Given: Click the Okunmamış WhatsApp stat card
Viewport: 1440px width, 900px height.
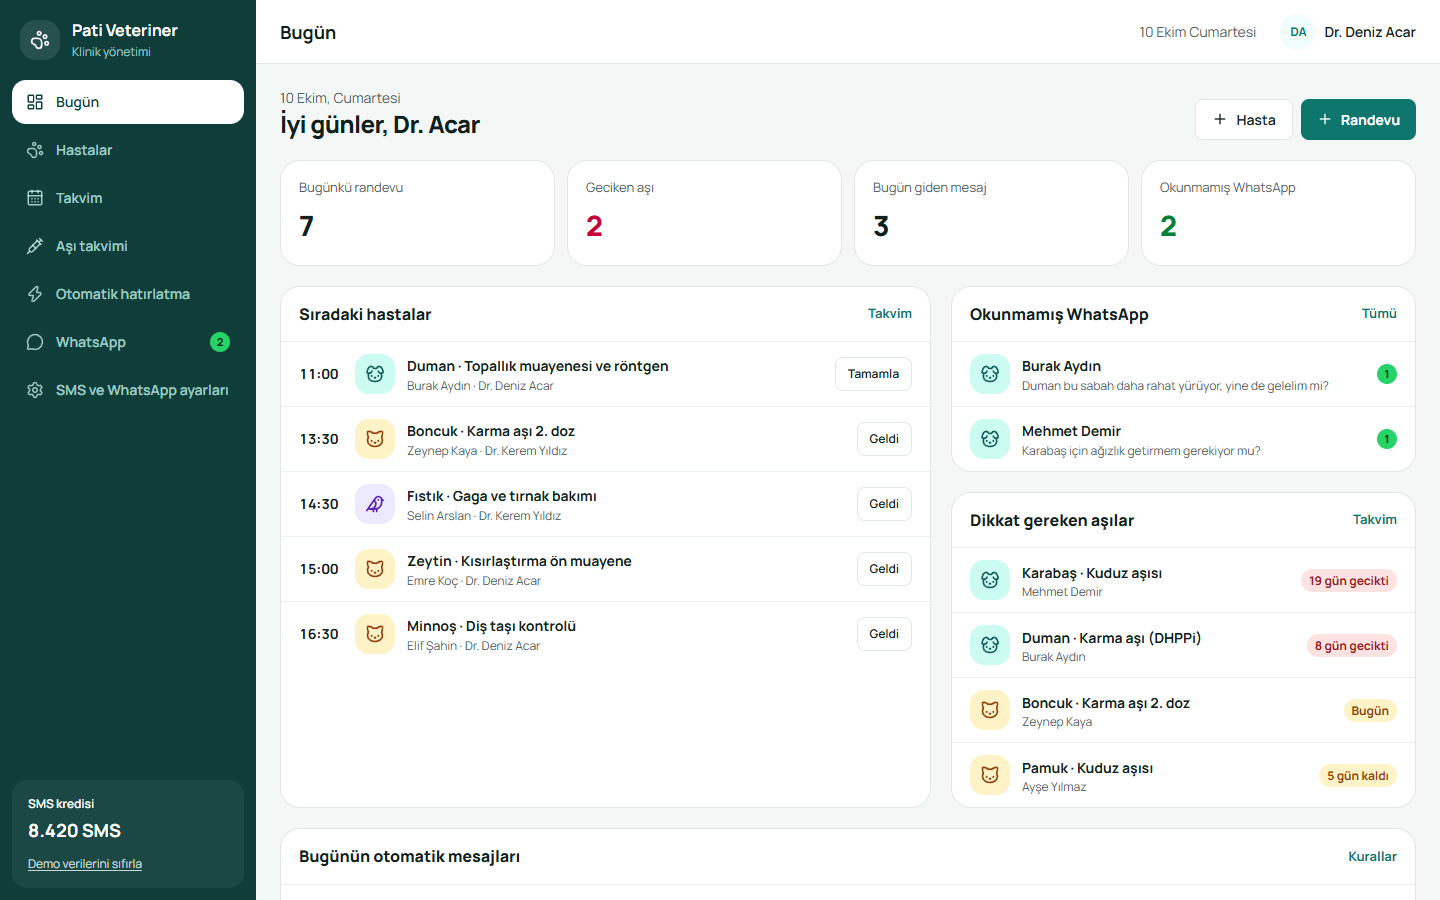Looking at the screenshot, I should coord(1278,213).
